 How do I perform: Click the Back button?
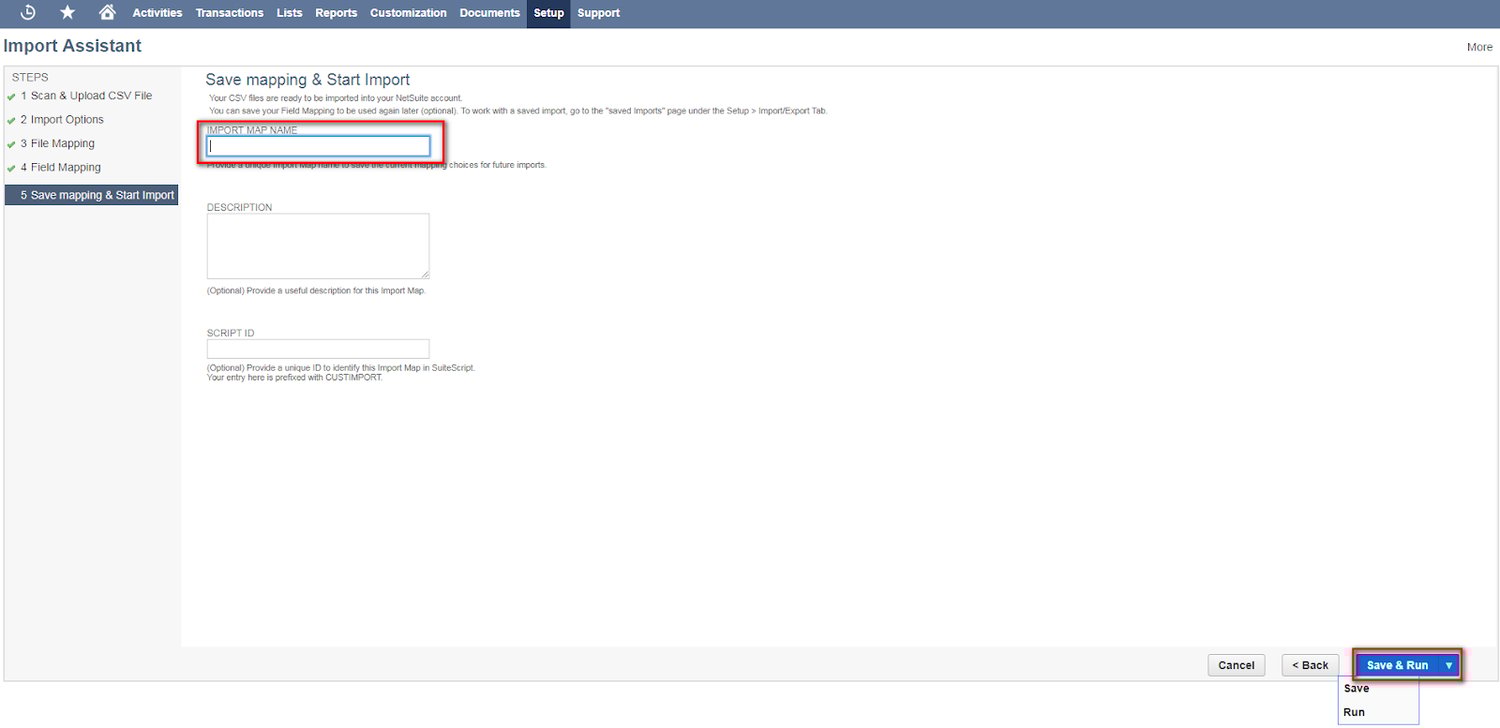pyautogui.click(x=1310, y=664)
